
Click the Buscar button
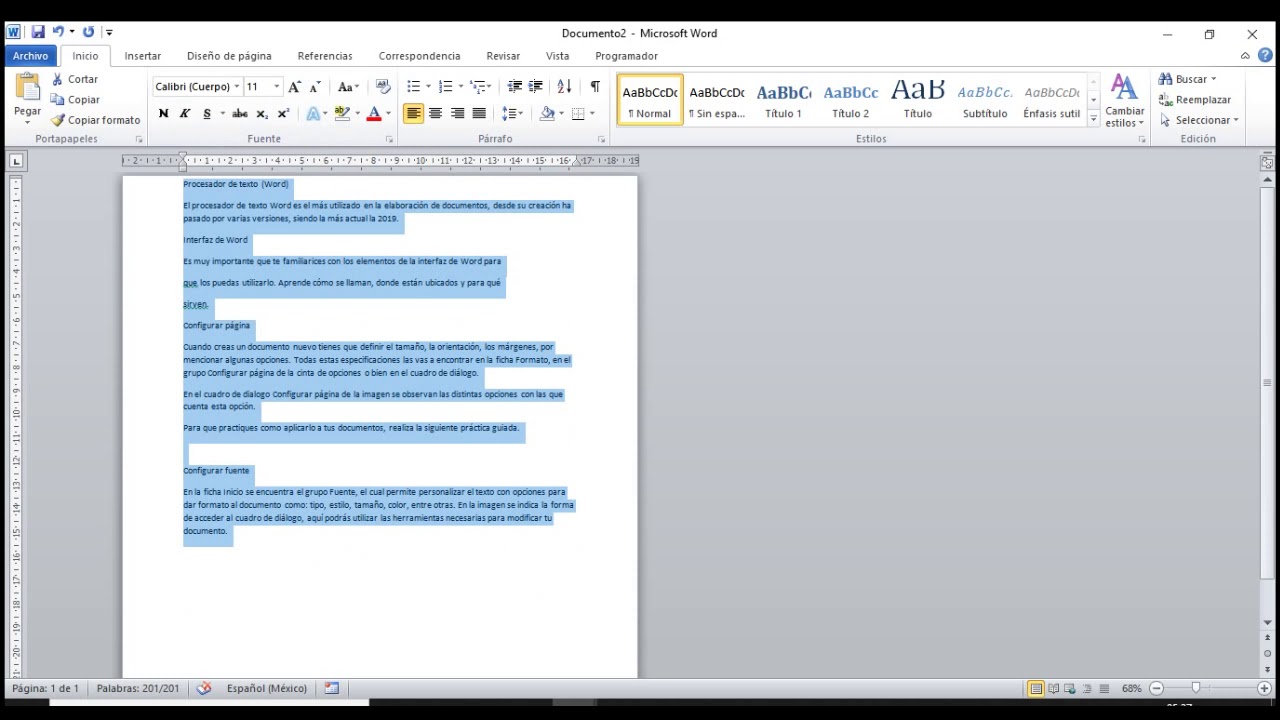(x=1188, y=79)
